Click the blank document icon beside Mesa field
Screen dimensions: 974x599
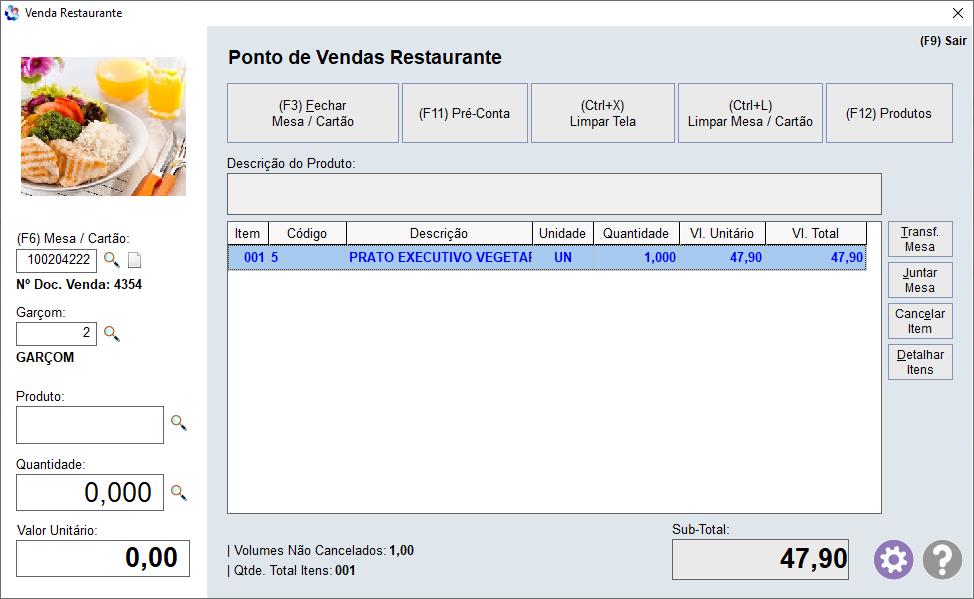point(135,261)
